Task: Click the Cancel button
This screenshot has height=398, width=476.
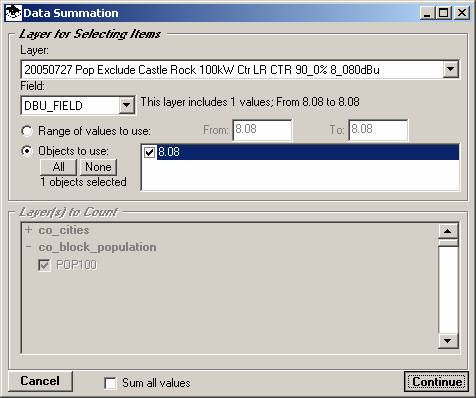Action: point(40,381)
